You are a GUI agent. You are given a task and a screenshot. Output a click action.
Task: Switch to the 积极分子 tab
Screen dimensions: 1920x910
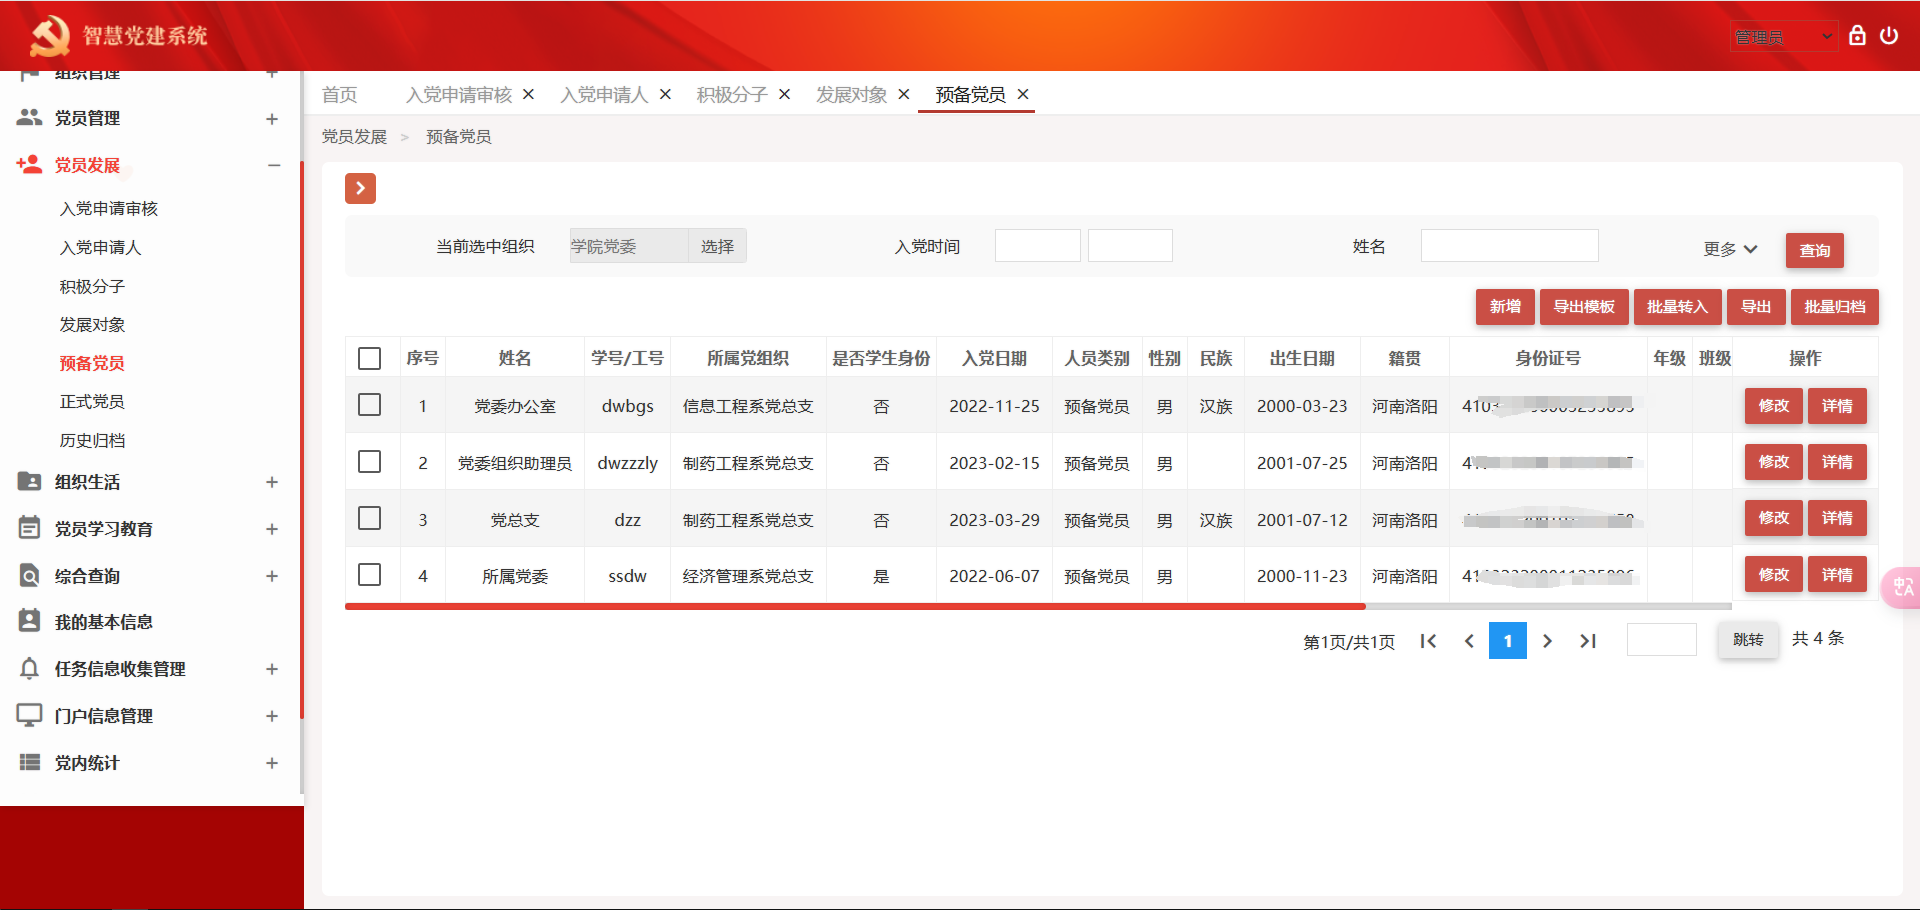(732, 94)
